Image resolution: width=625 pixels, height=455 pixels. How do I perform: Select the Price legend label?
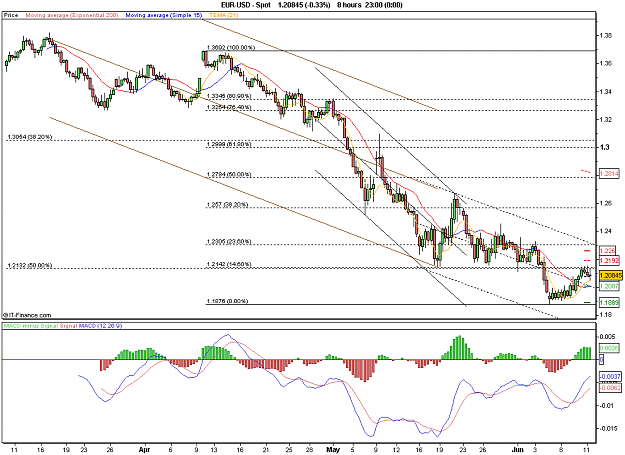[11, 15]
